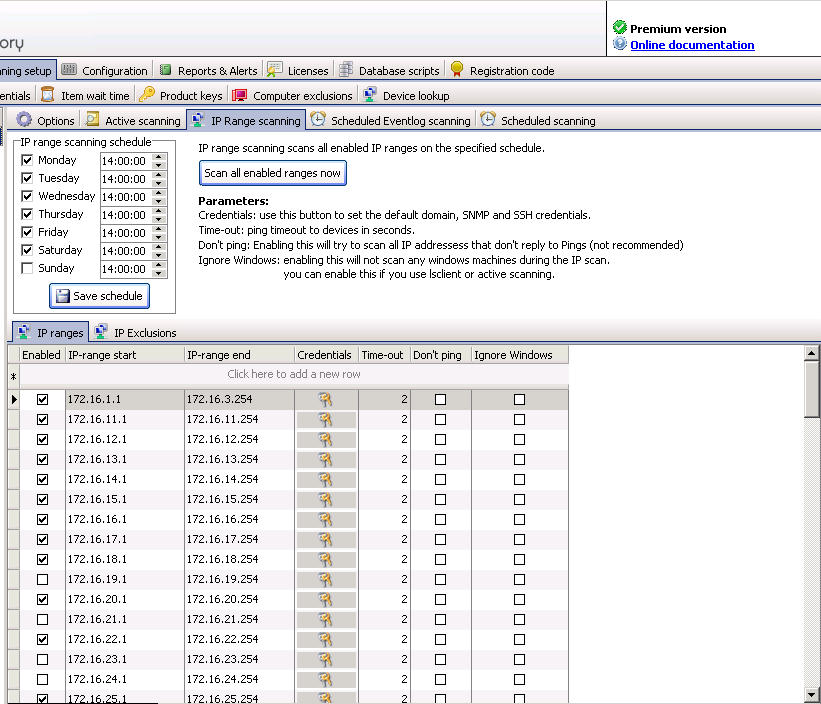821x704 pixels.
Task: Open the Product keys tool
Action: tap(180, 95)
